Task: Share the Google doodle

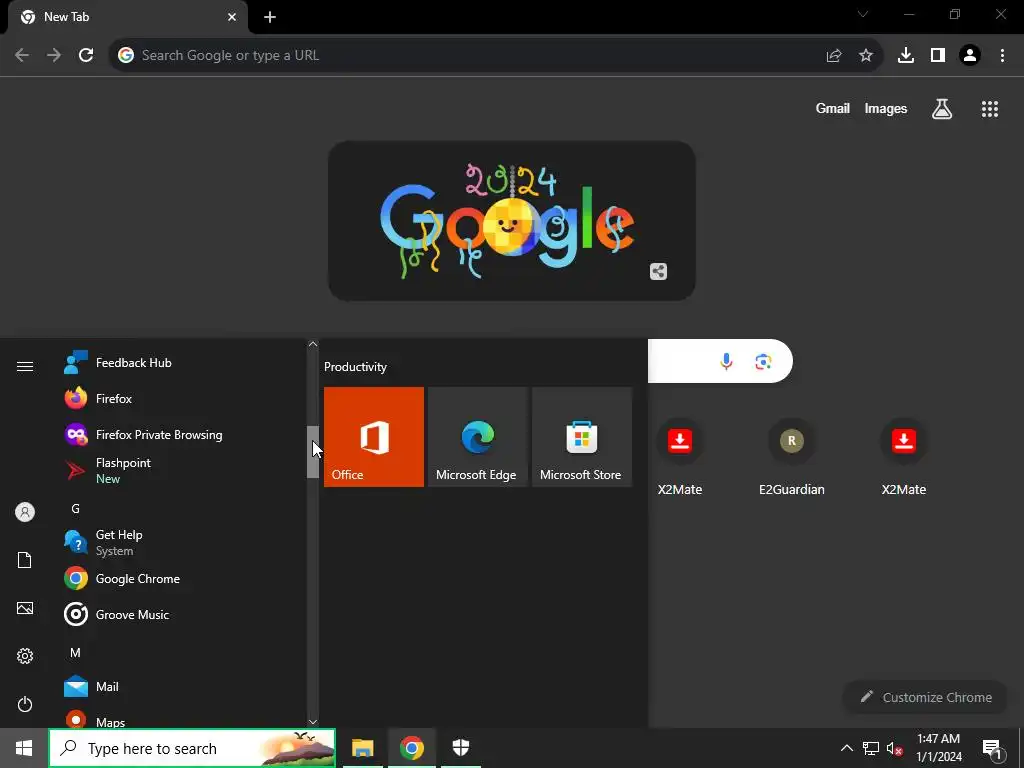Action: pos(658,272)
